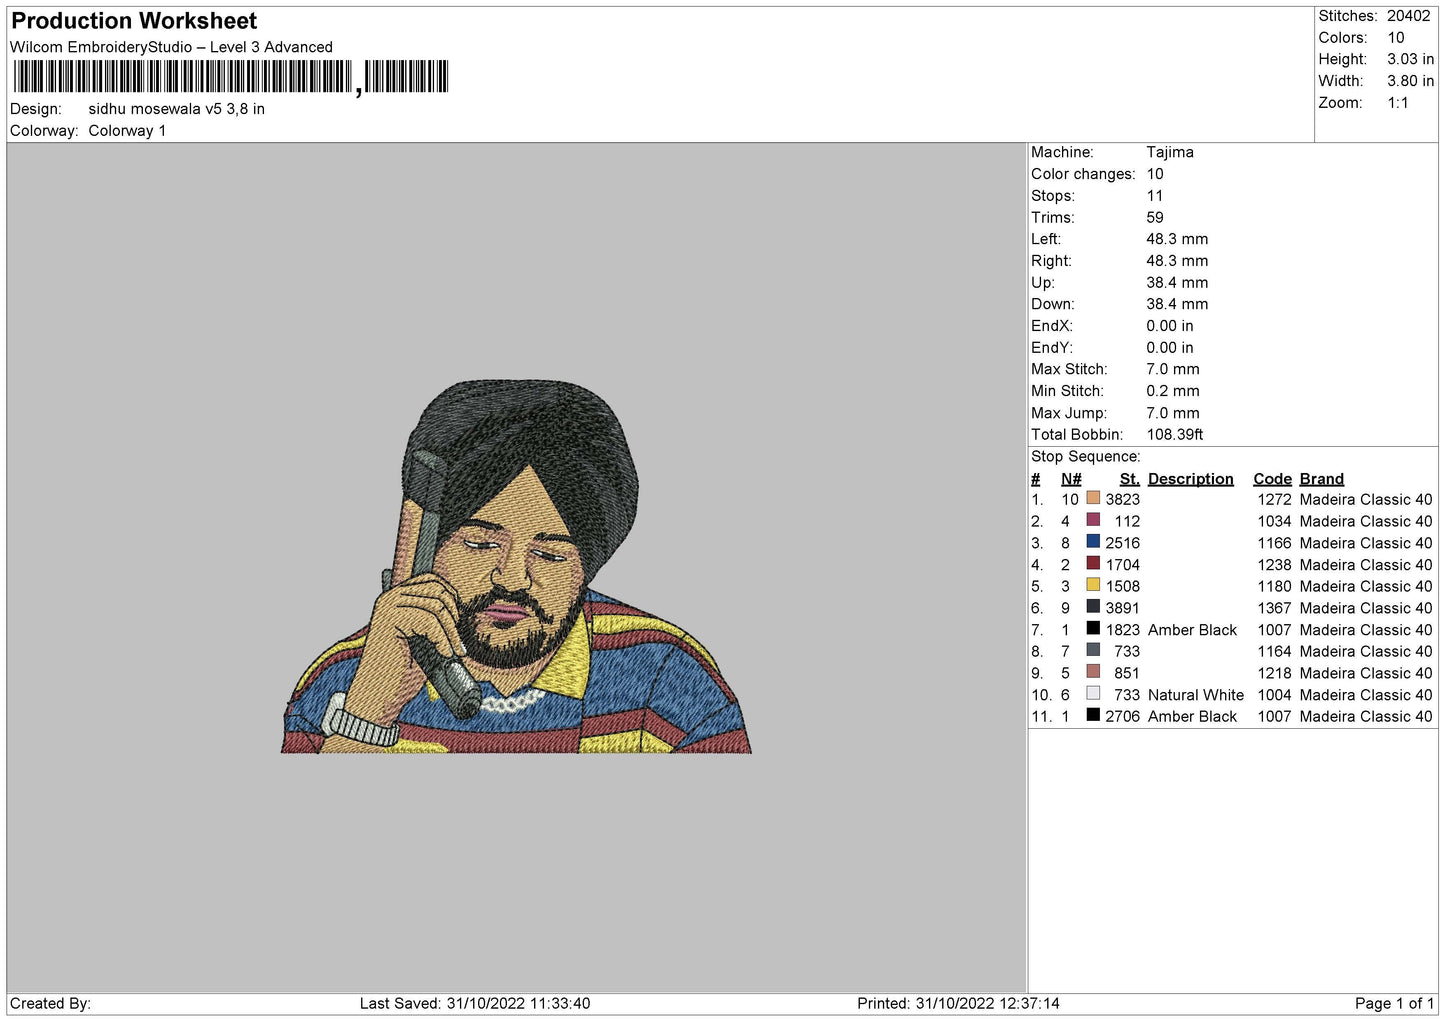The height and width of the screenshot is (1021, 1445).
Task: Click the Color changes value 10
Action: coord(1155,174)
